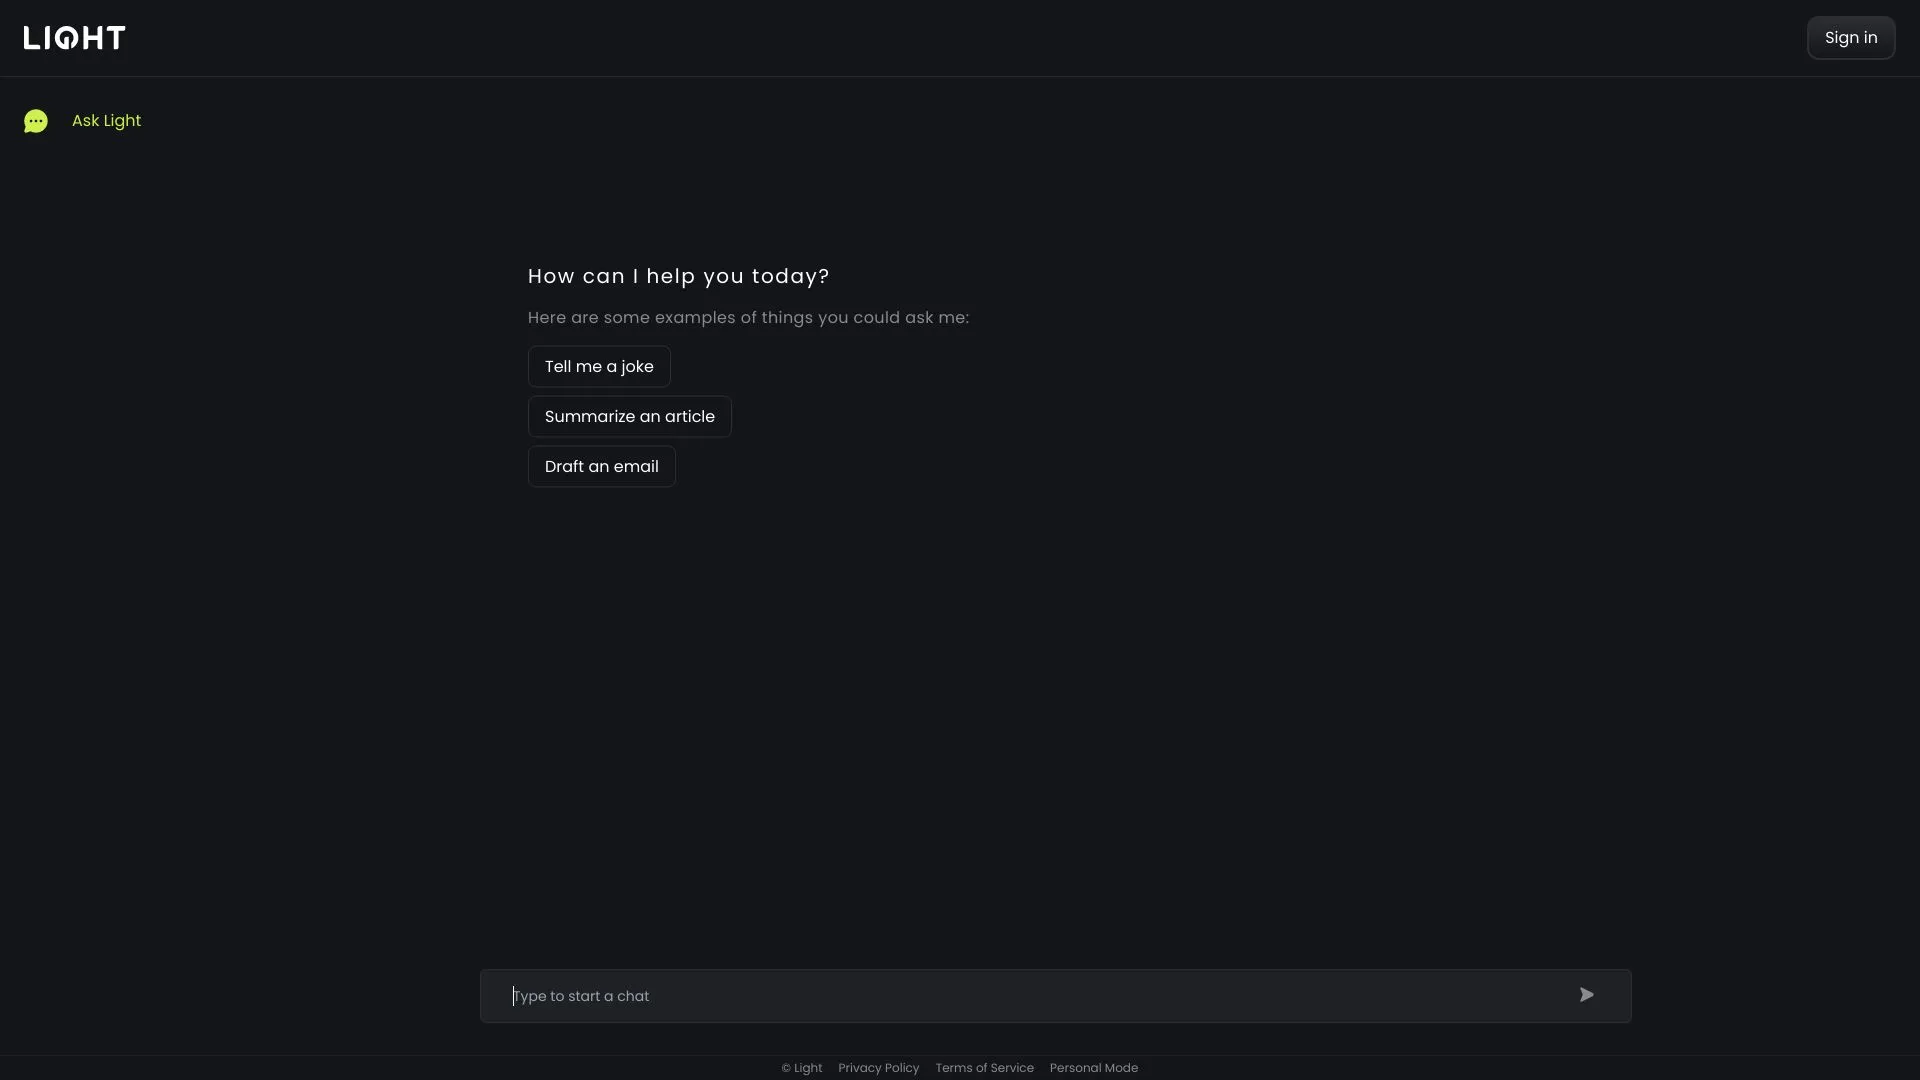Select the Summarize an article prompt
The height and width of the screenshot is (1080, 1920).
click(x=629, y=415)
